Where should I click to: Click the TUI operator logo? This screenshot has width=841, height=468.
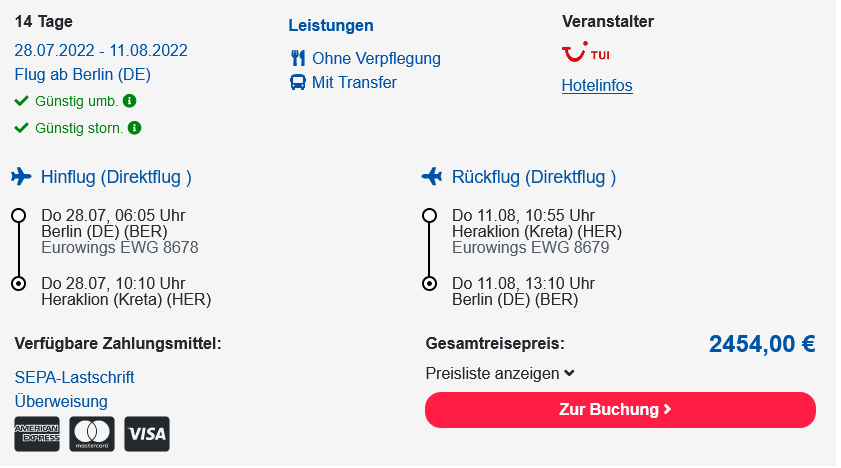[x=586, y=52]
